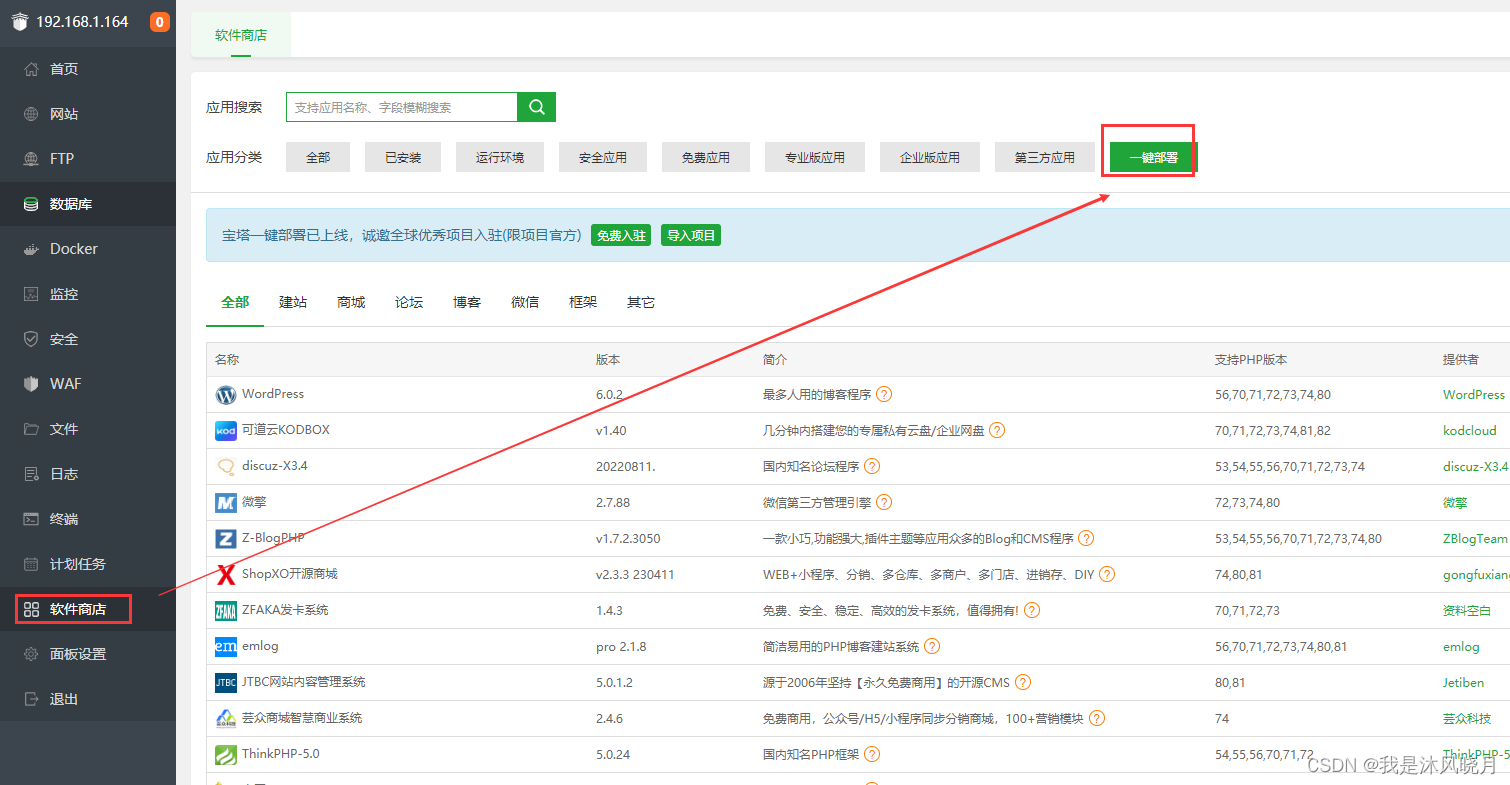1510x785 pixels.
Task: Click ShopXO version v2.3.3 230411
Action: [x=635, y=574]
